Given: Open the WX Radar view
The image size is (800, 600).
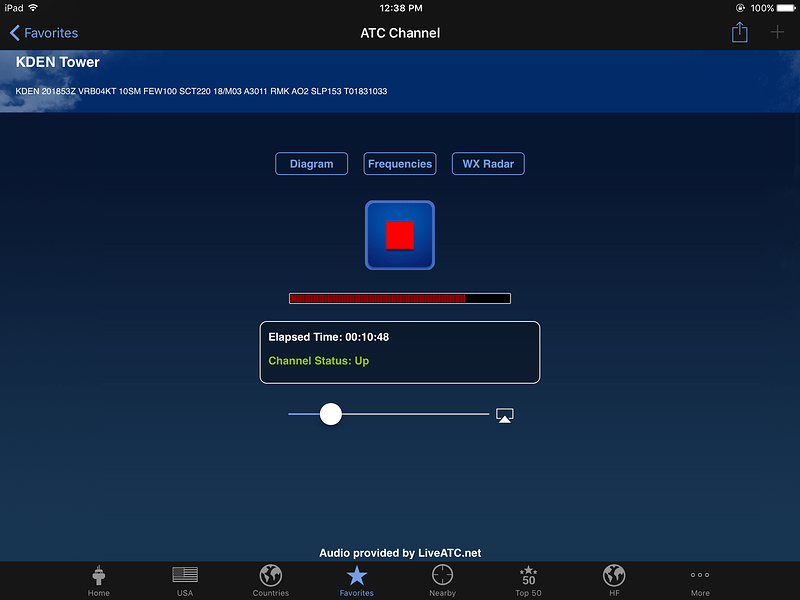Looking at the screenshot, I should 488,164.
